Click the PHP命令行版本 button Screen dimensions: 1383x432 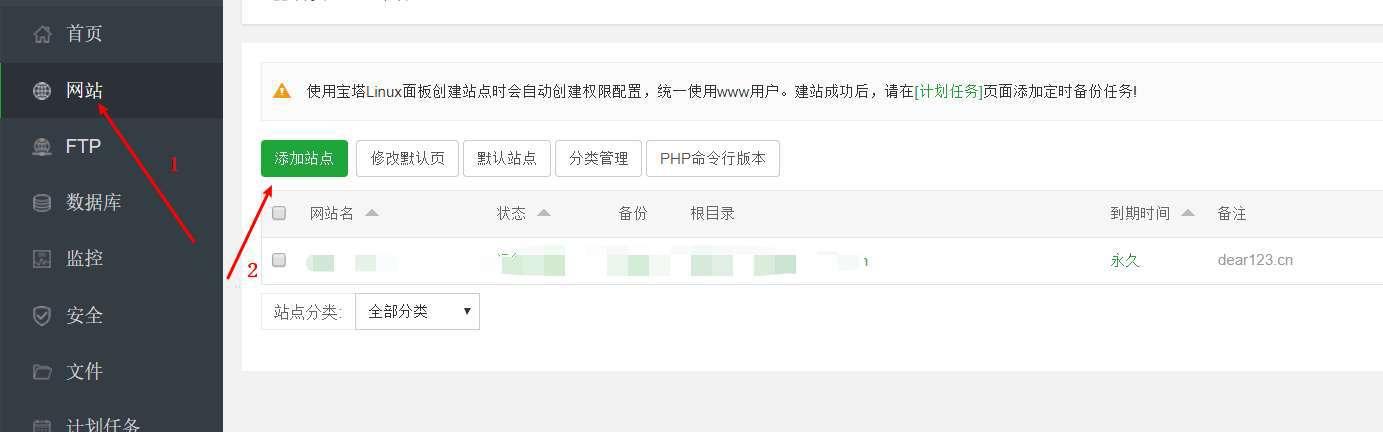[713, 158]
